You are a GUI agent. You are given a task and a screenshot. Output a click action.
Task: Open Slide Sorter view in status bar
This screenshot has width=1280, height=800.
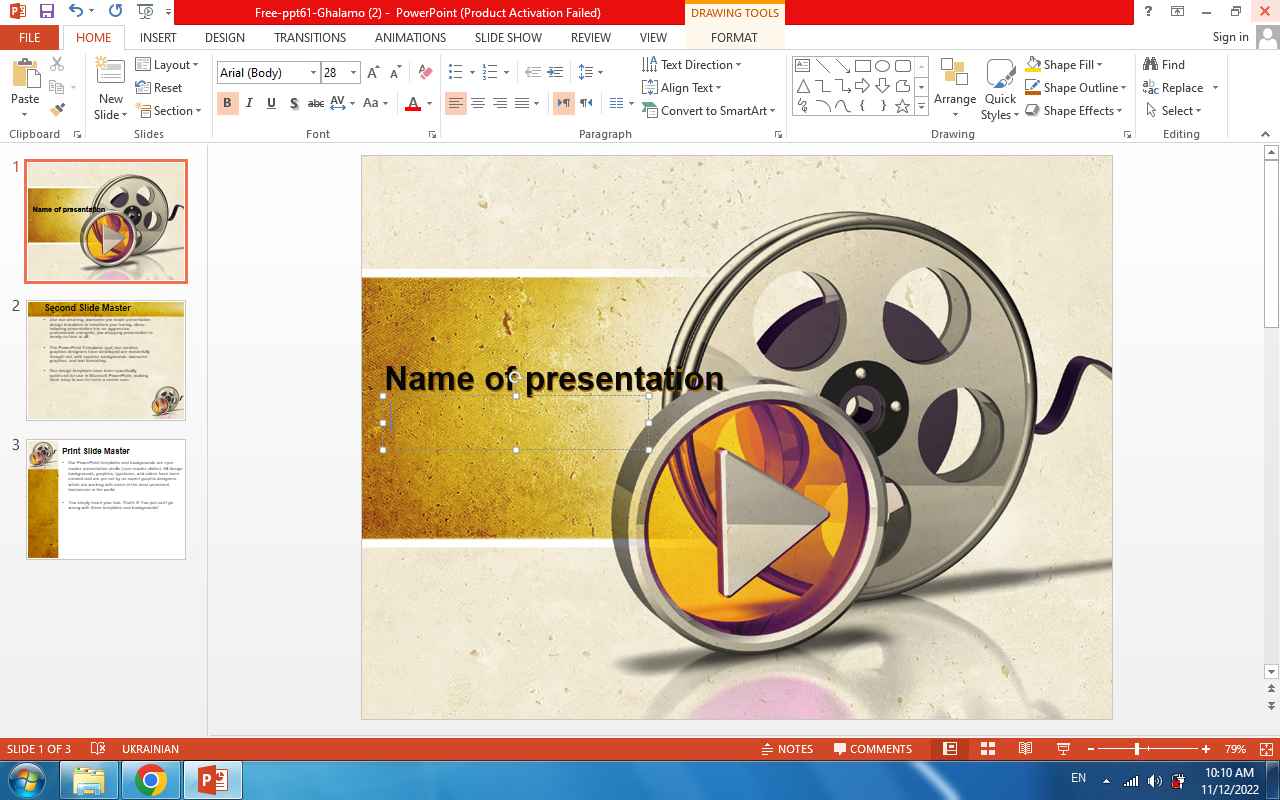click(x=987, y=749)
